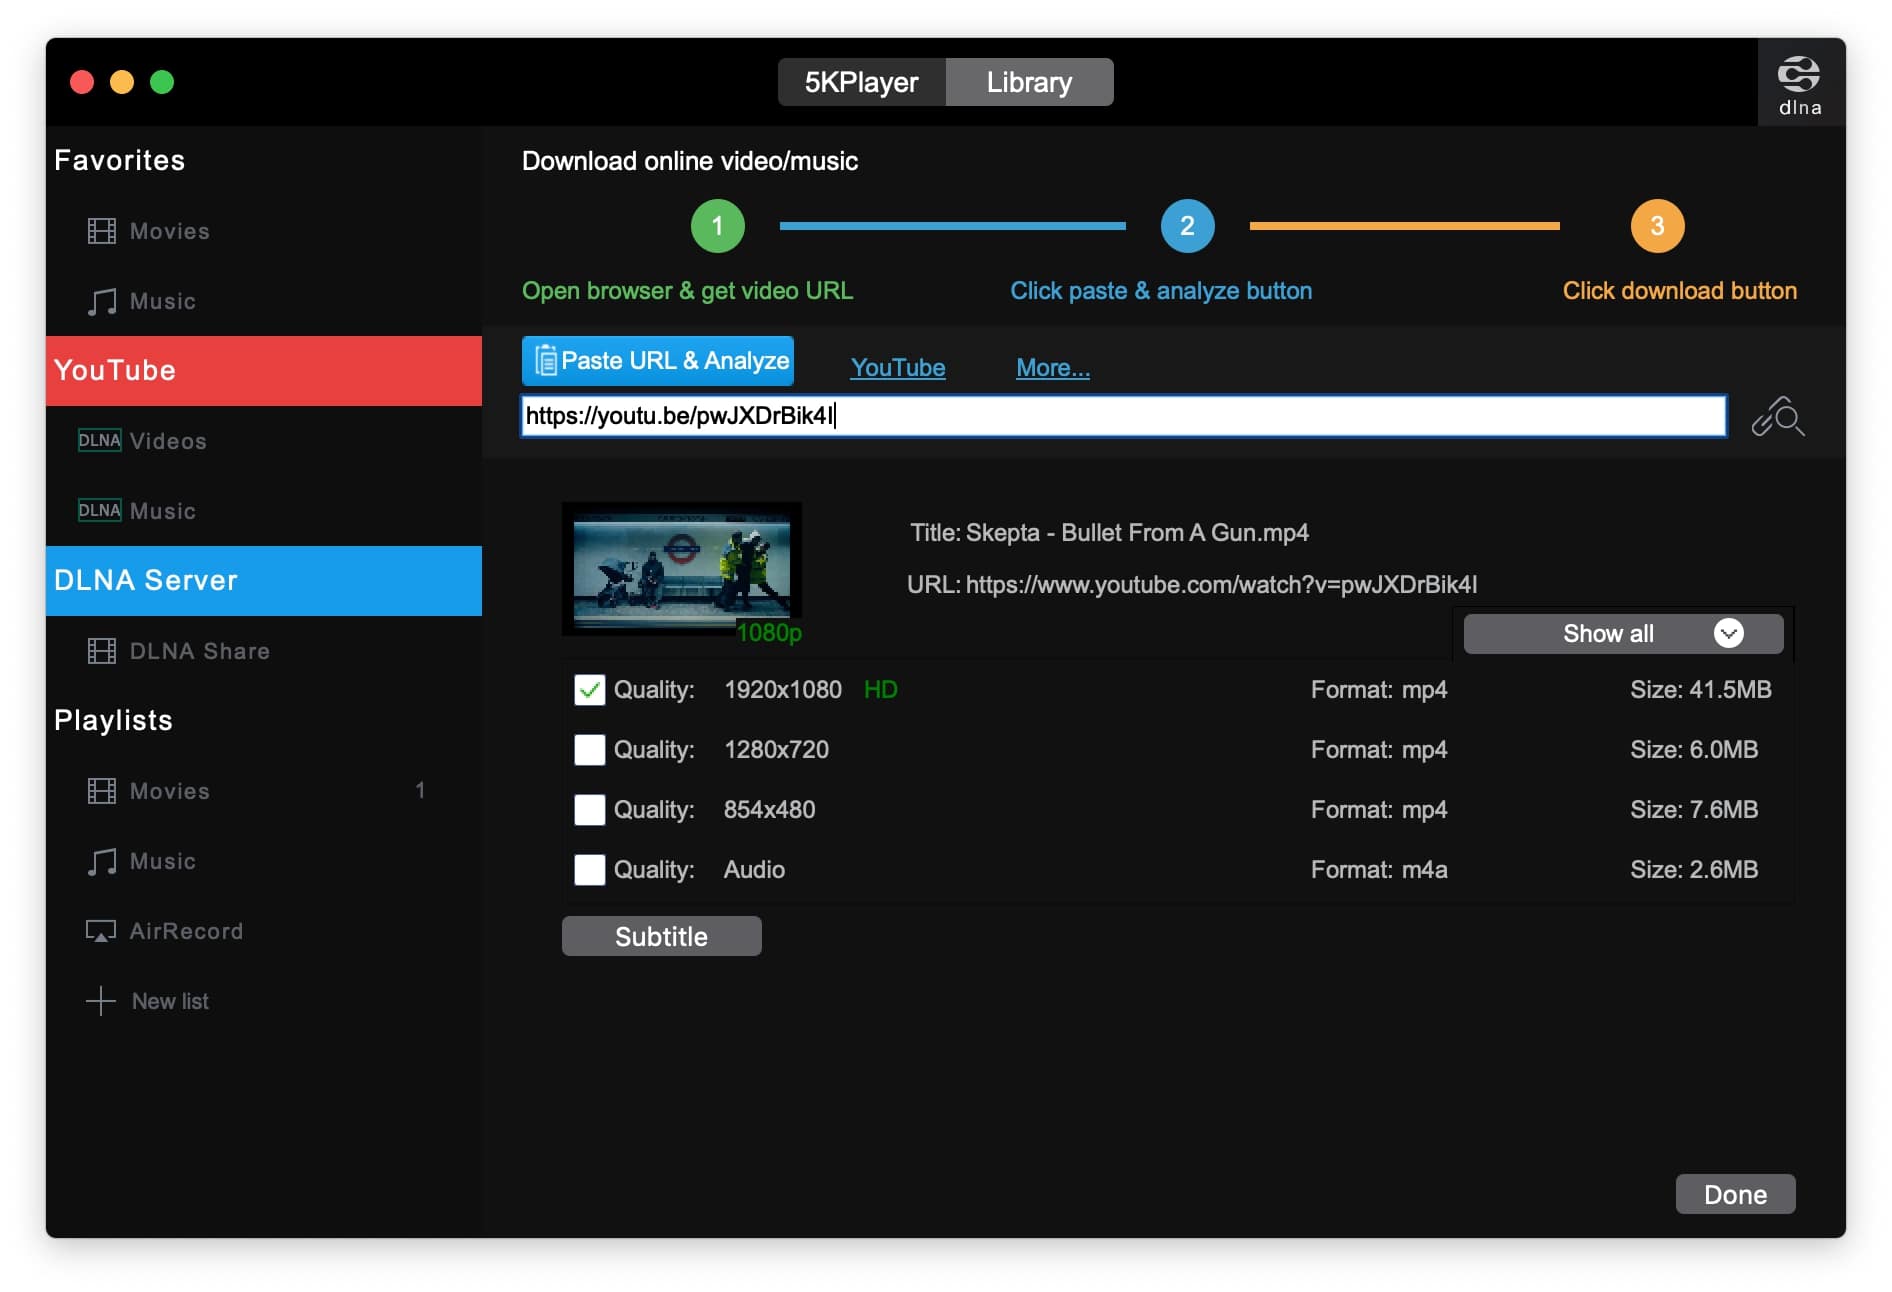Image resolution: width=1892 pixels, height=1292 pixels.
Task: Check the 1280x720 quality checkbox
Action: (590, 750)
